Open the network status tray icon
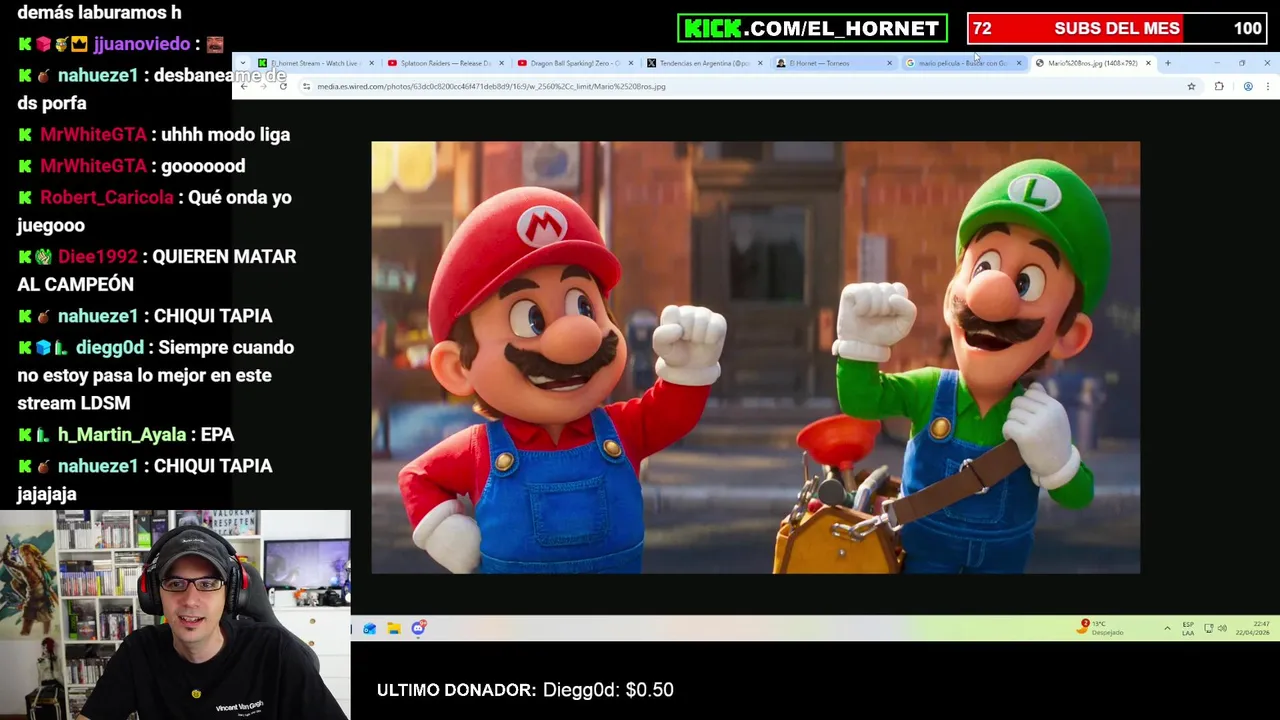 (x=1208, y=628)
